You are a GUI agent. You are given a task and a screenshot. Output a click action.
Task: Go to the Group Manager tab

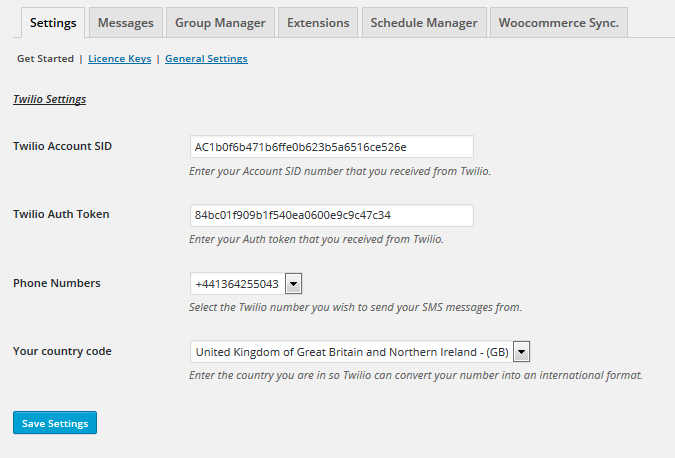coord(220,22)
